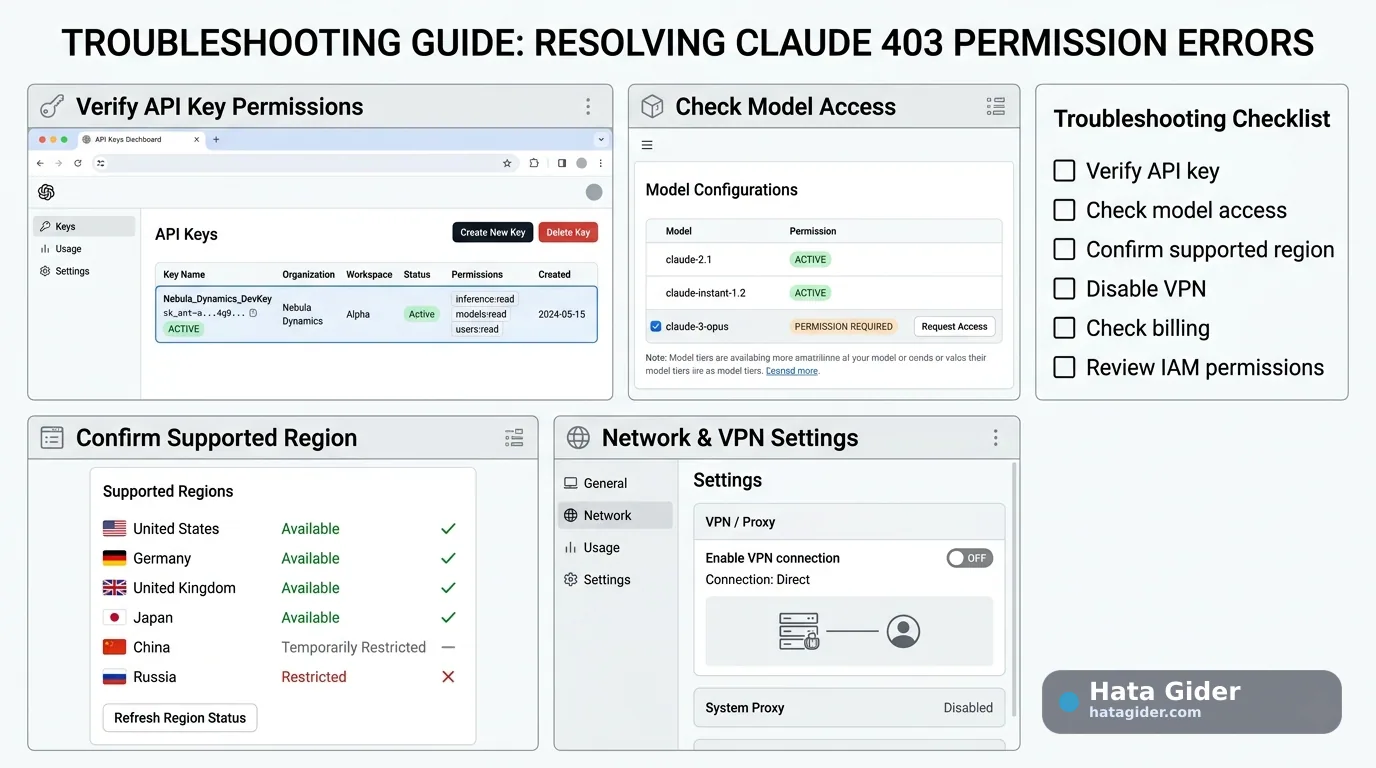This screenshot has width=1376, height=768.
Task: Click the Russia Restricted status text
Action: click(x=314, y=677)
